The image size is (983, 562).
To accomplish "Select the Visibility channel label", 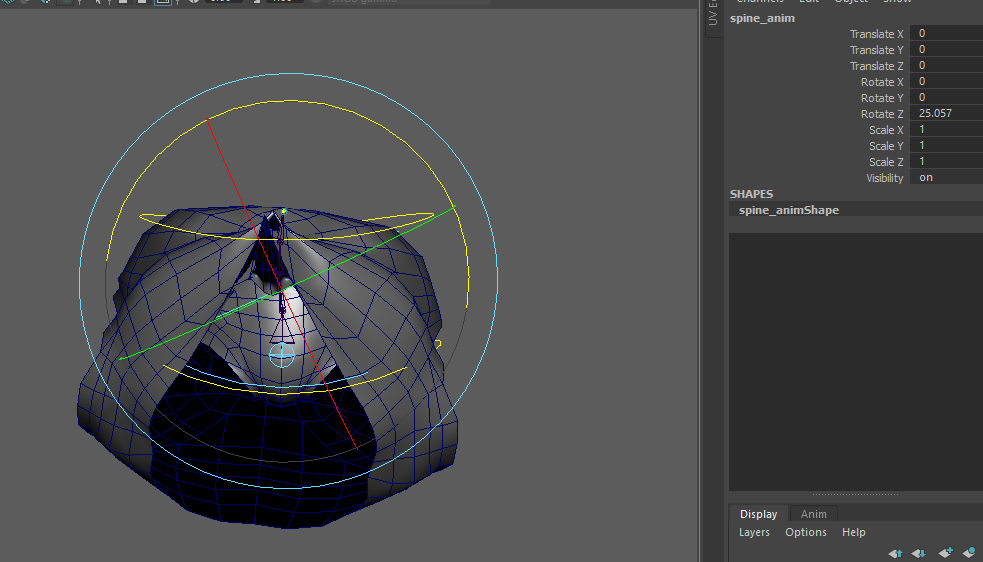I will (x=885, y=178).
